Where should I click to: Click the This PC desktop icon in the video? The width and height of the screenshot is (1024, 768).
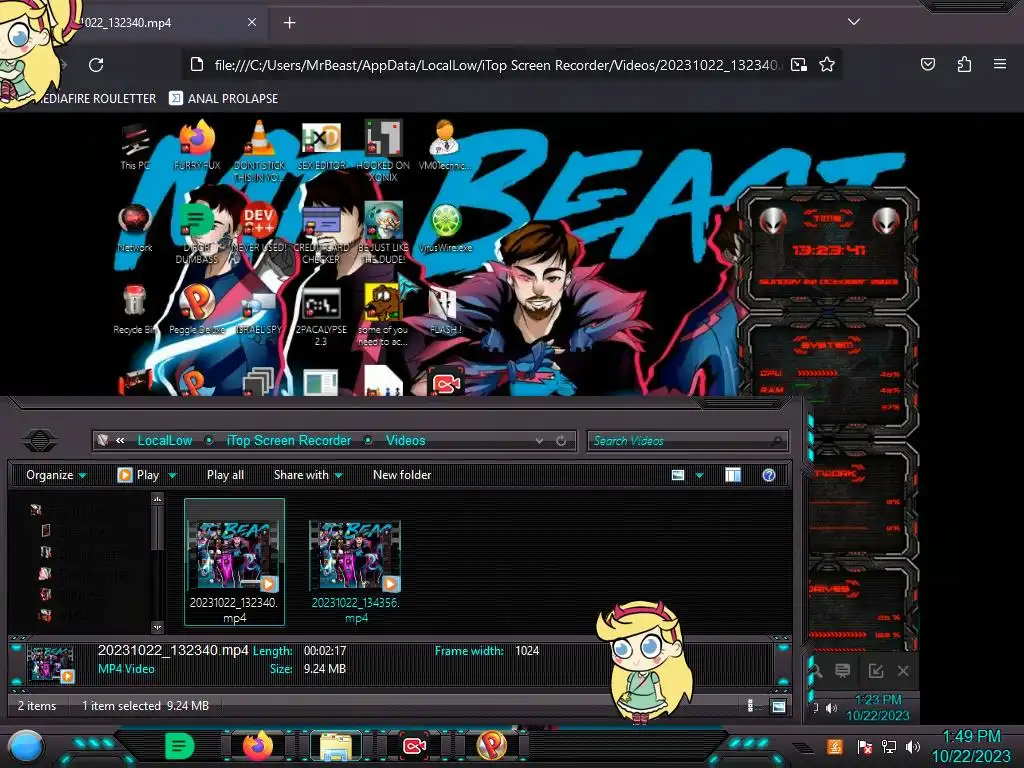135,145
